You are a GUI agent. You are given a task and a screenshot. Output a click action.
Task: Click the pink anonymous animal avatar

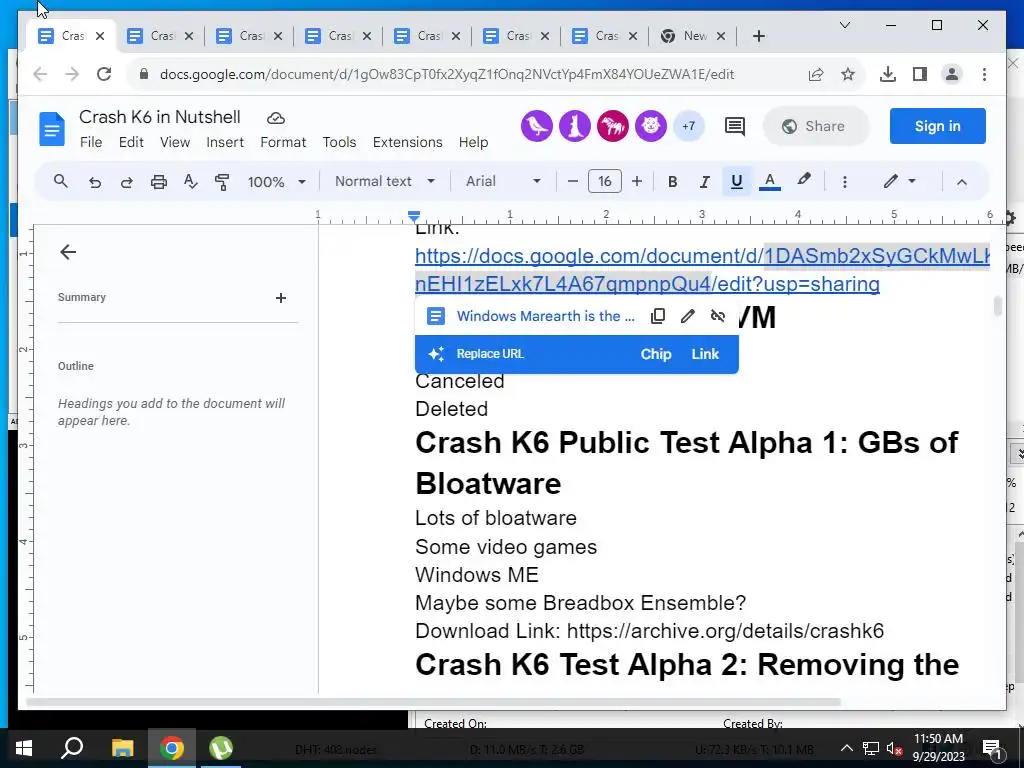coord(613,126)
